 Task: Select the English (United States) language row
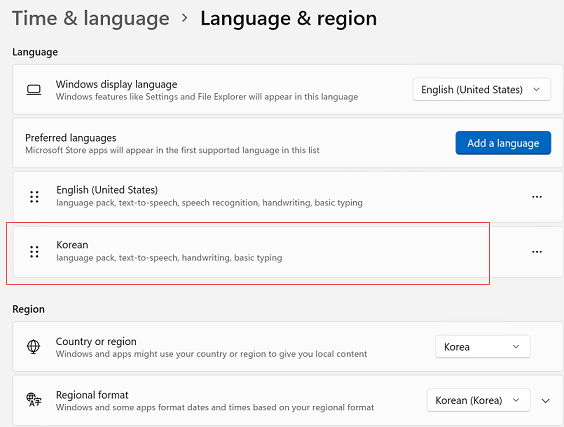point(288,197)
